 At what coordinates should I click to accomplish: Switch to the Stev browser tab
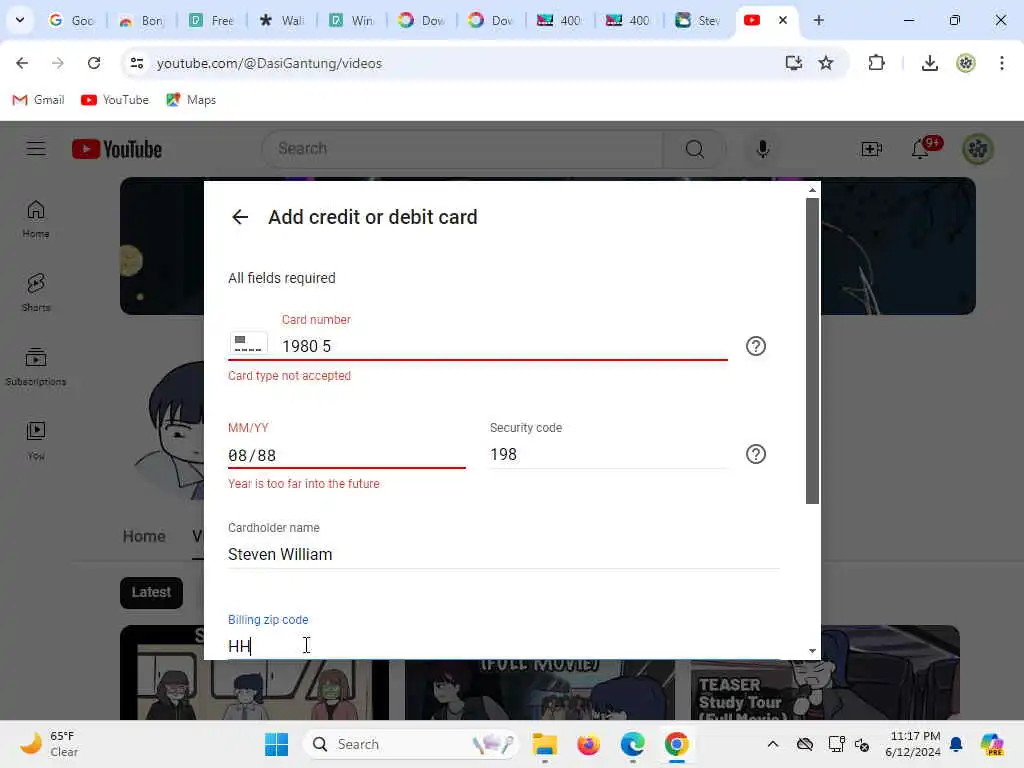coord(698,20)
